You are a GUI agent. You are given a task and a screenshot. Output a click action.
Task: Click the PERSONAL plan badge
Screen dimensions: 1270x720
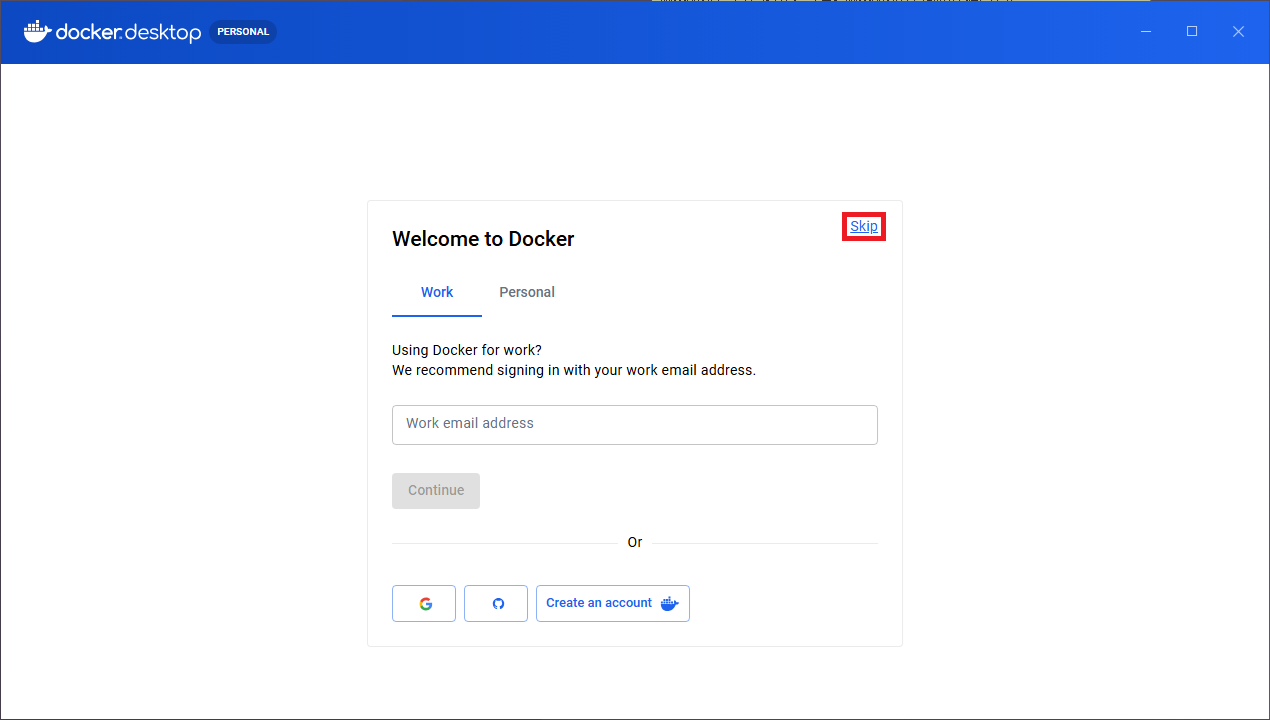click(243, 32)
